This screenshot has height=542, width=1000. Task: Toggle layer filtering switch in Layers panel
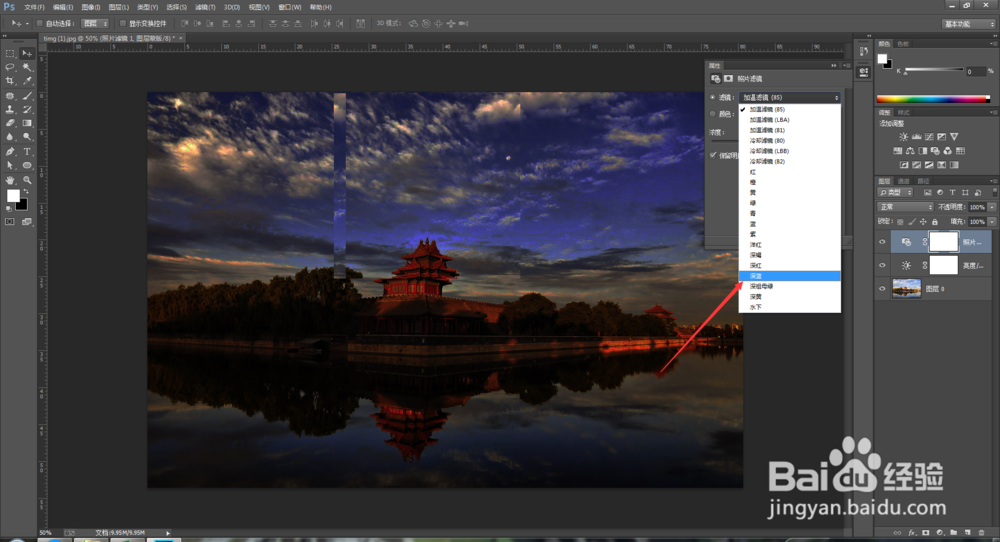pos(994,193)
